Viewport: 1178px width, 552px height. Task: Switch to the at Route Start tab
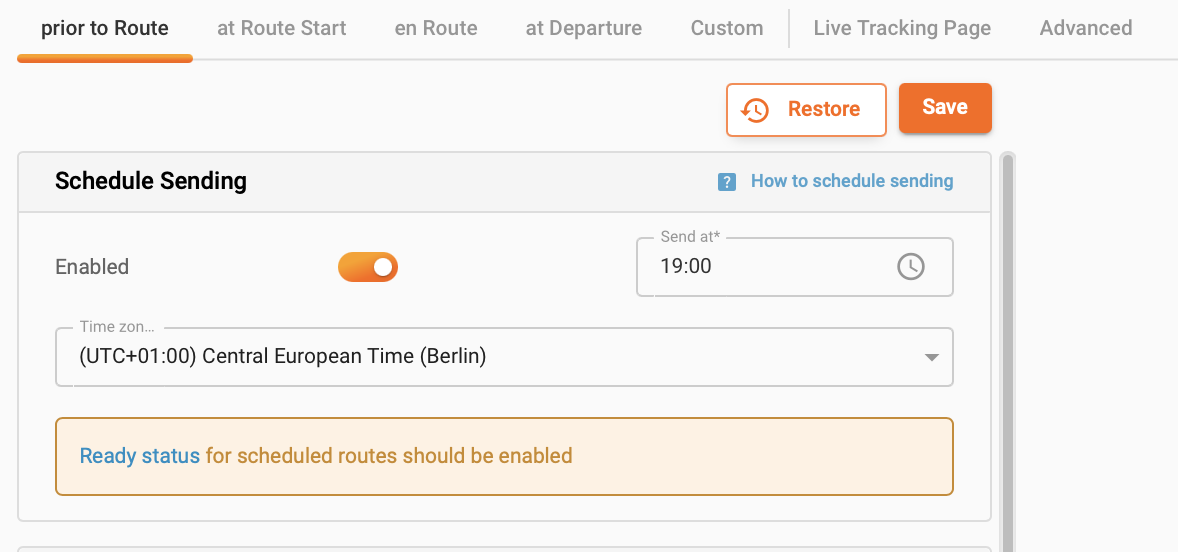281,28
